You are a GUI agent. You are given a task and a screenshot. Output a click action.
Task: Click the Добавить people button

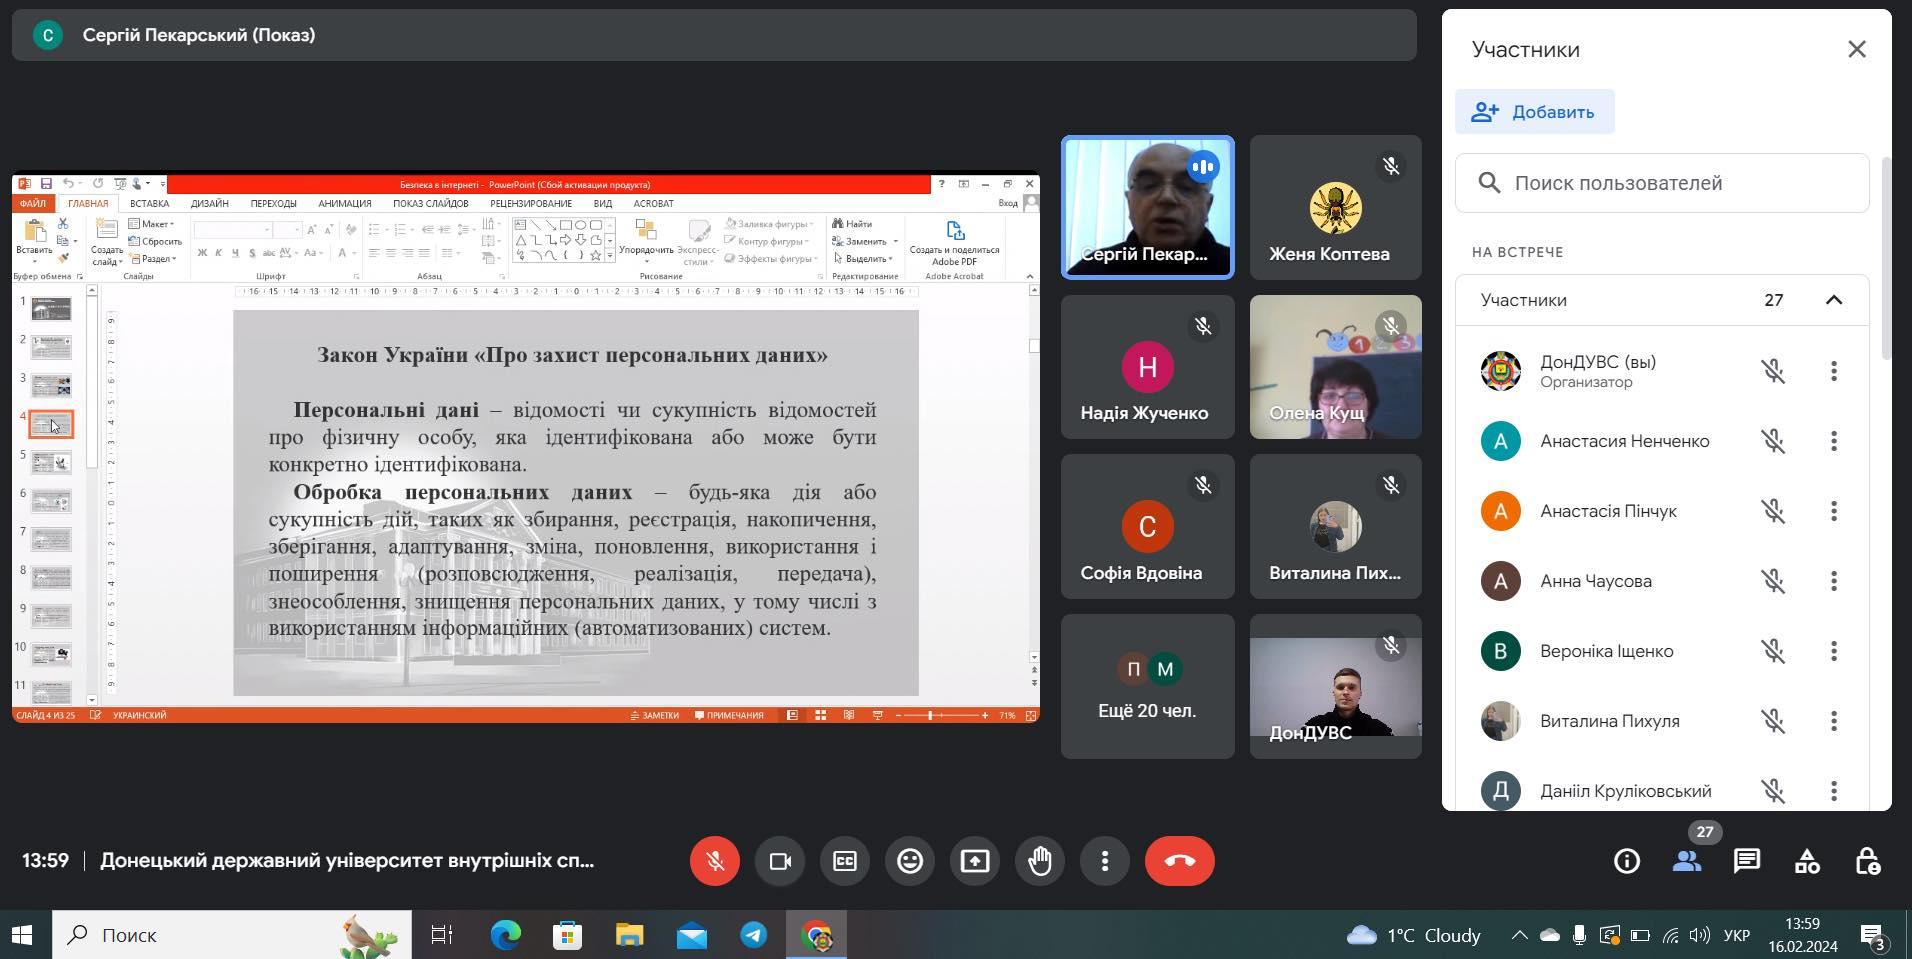(x=1534, y=112)
